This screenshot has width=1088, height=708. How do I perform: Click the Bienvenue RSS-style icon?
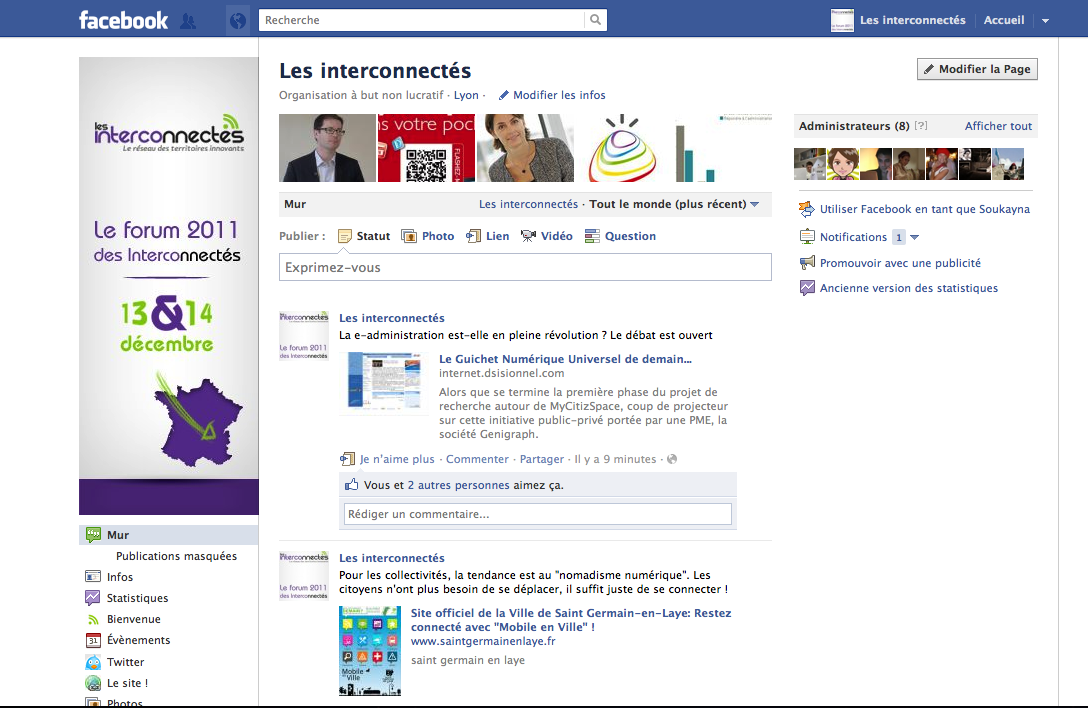pyautogui.click(x=93, y=619)
